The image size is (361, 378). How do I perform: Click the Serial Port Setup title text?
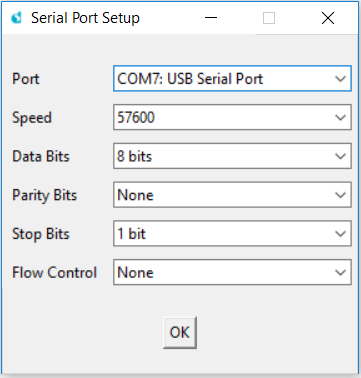(x=85, y=18)
